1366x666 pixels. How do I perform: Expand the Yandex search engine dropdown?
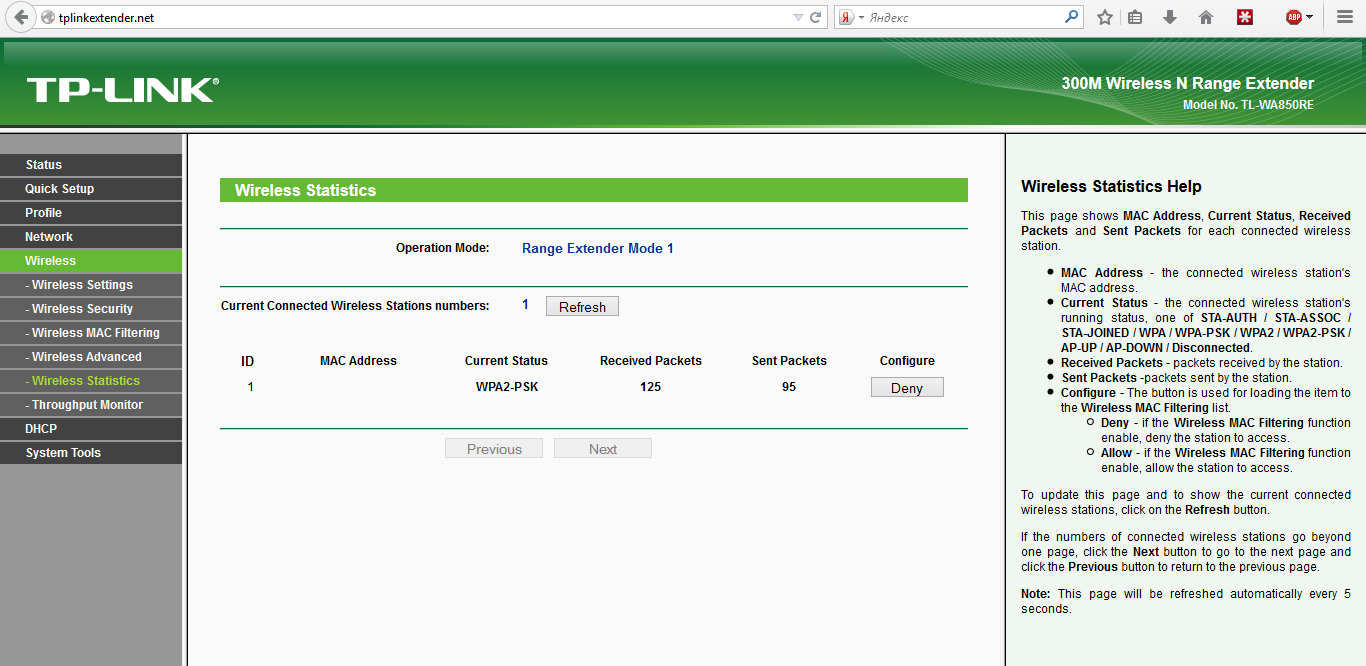coord(861,18)
